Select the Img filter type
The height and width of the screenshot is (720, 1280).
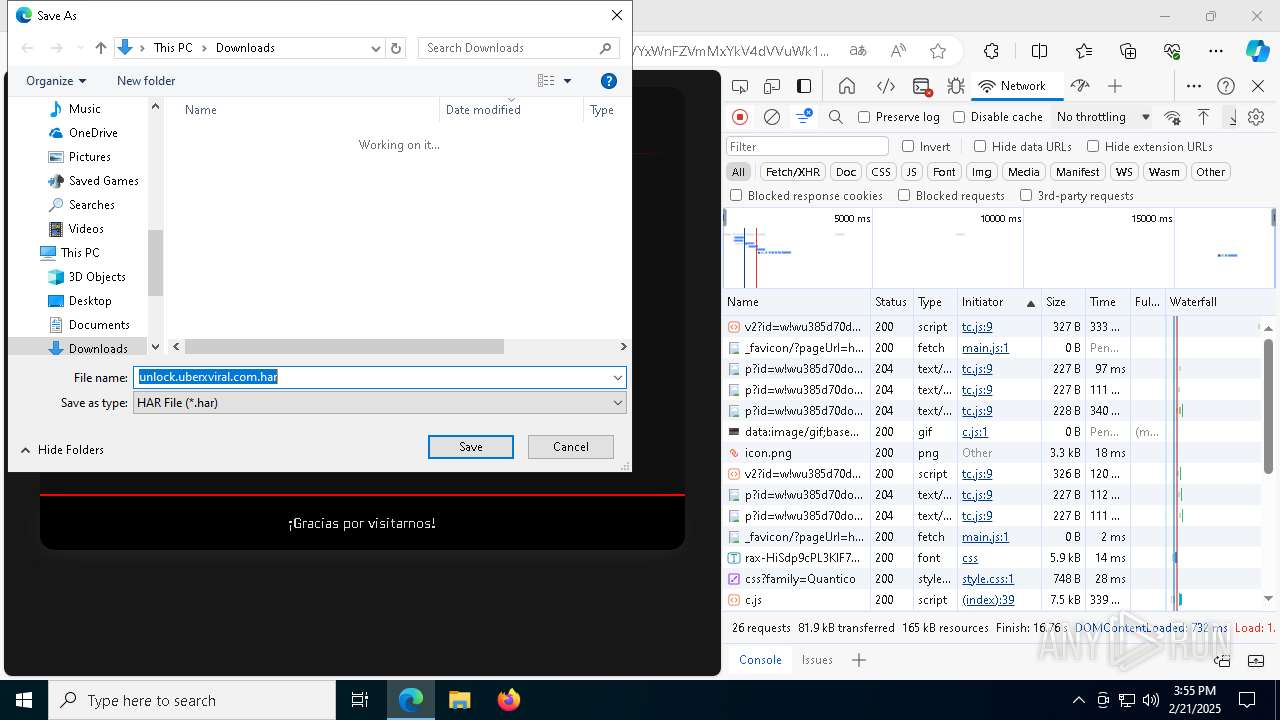click(982, 172)
